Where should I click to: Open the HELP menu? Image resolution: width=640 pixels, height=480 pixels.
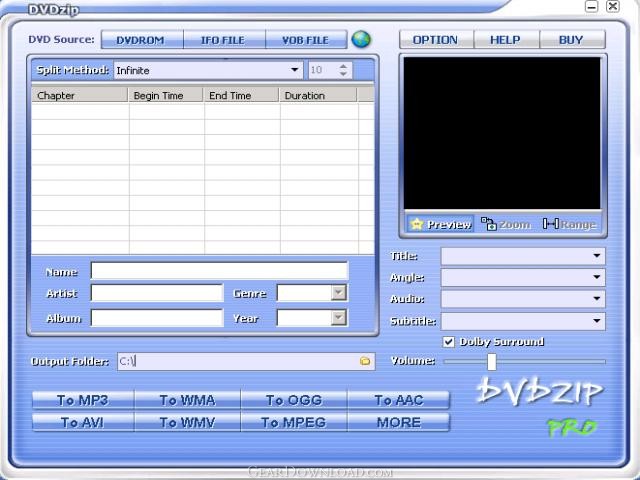tap(506, 40)
